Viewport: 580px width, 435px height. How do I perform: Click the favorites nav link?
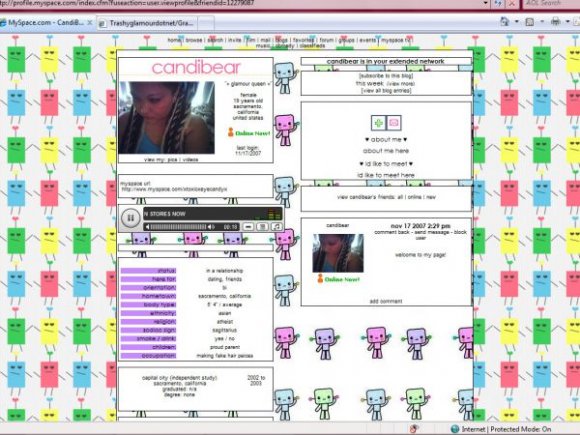[x=304, y=40]
